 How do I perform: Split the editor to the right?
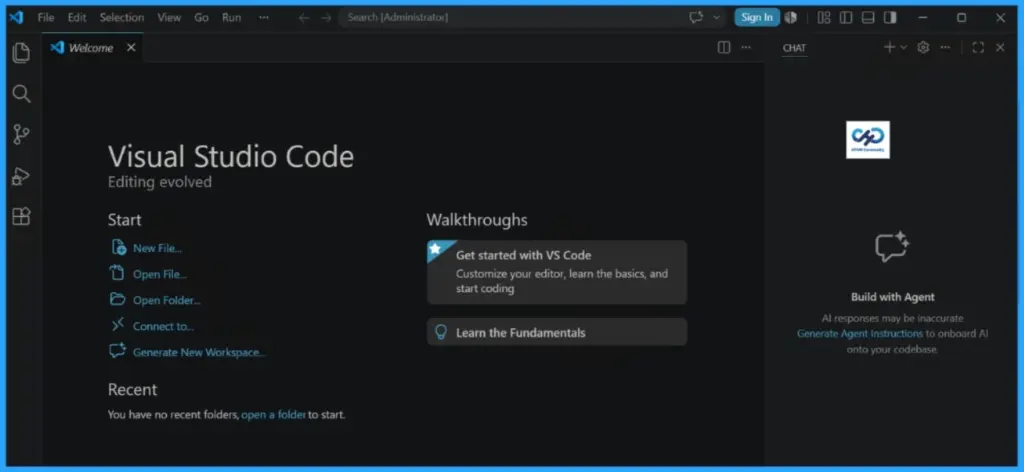click(x=724, y=48)
